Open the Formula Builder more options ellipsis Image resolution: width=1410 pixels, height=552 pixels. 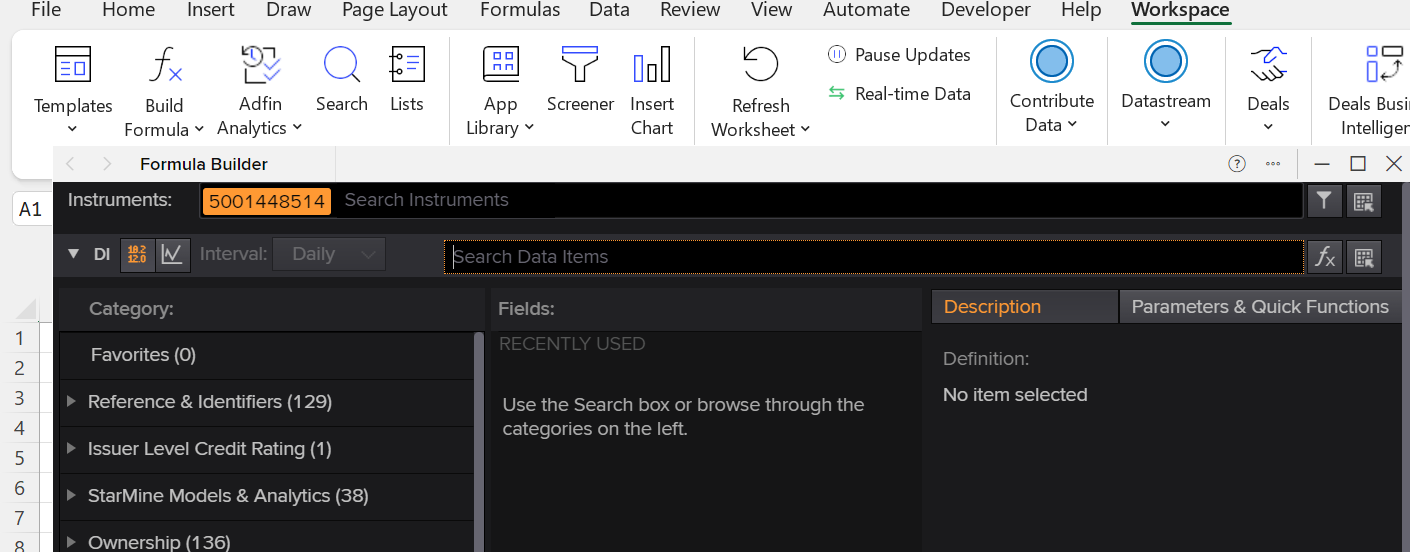pyautogui.click(x=1273, y=164)
